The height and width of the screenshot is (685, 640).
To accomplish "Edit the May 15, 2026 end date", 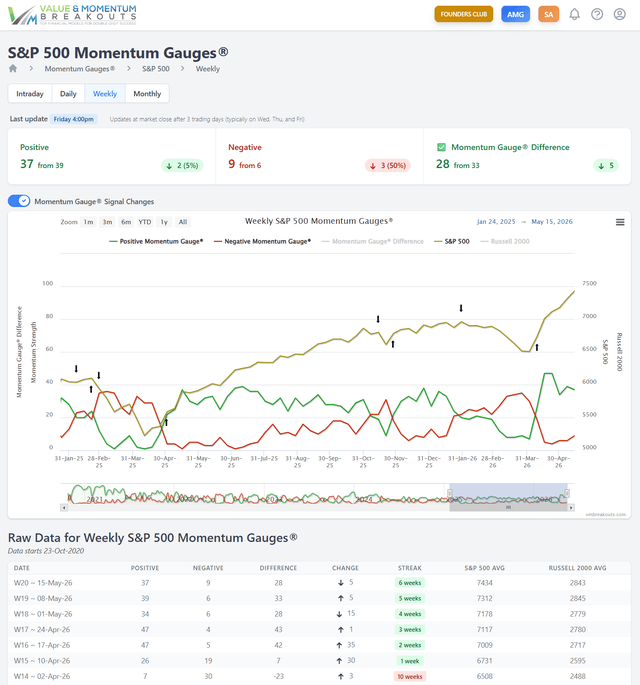I will pos(552,221).
